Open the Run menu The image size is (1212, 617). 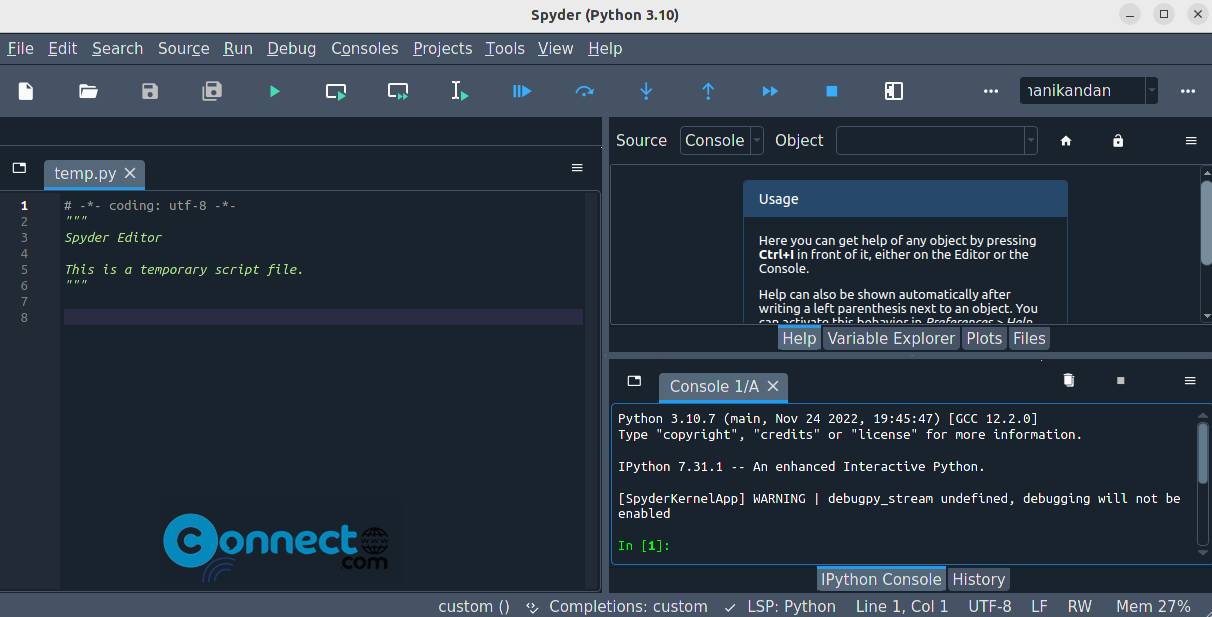click(238, 48)
